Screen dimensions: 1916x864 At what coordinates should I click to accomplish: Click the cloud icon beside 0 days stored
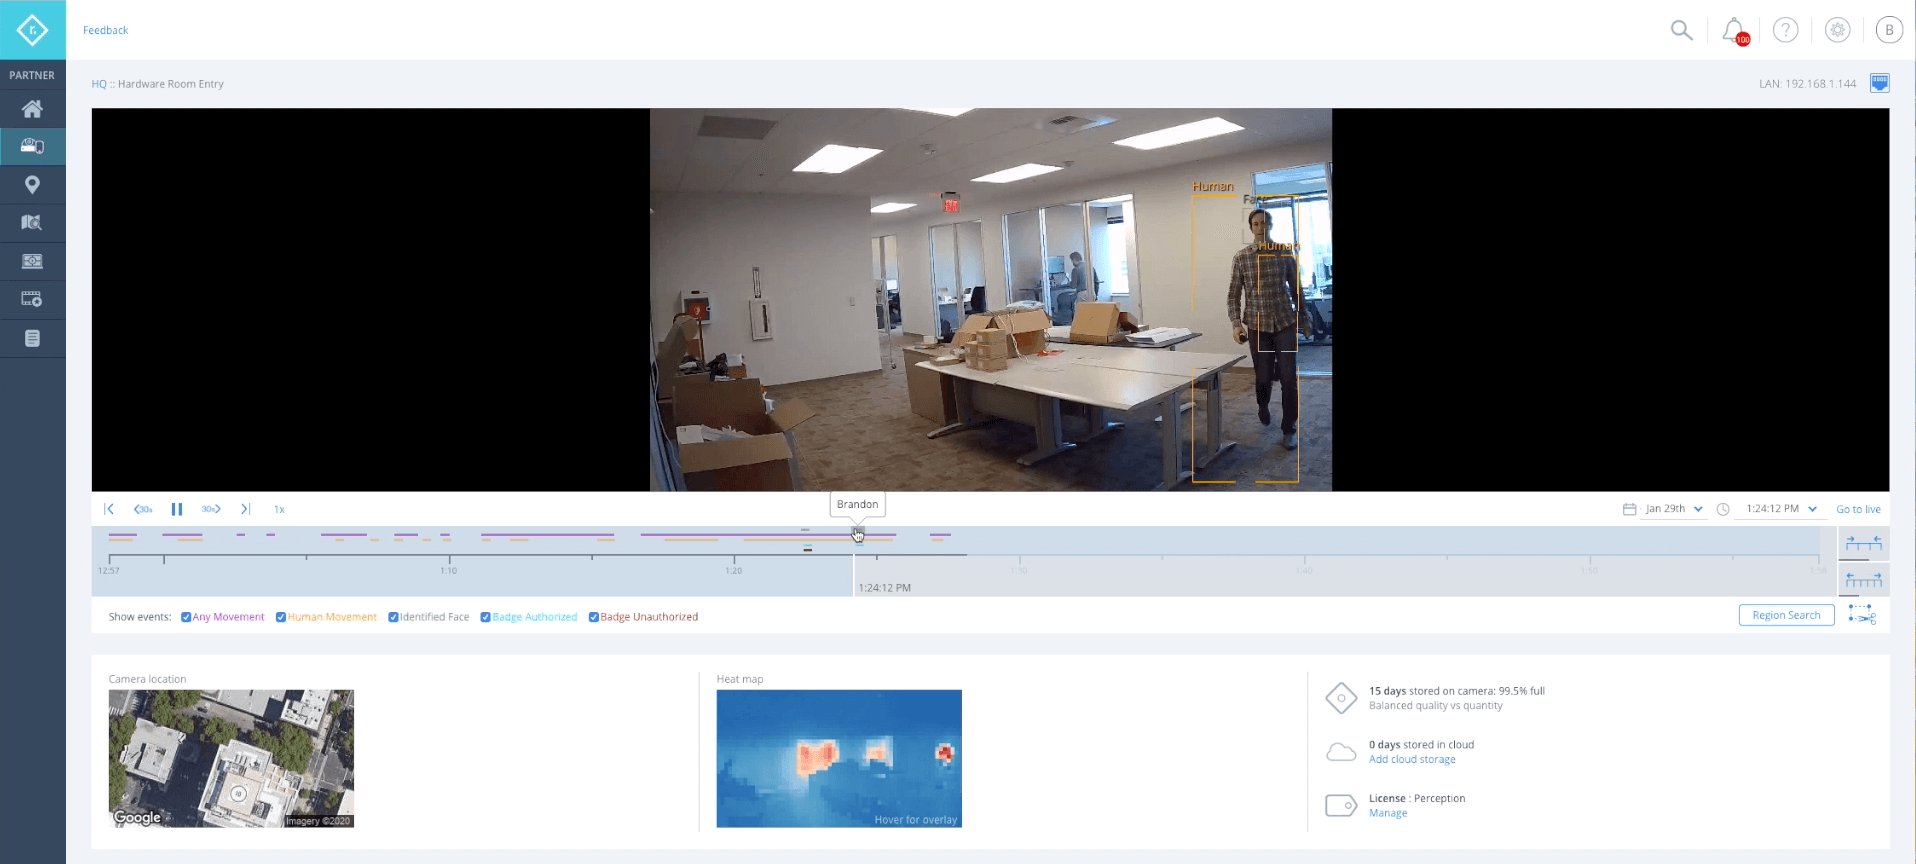1341,752
